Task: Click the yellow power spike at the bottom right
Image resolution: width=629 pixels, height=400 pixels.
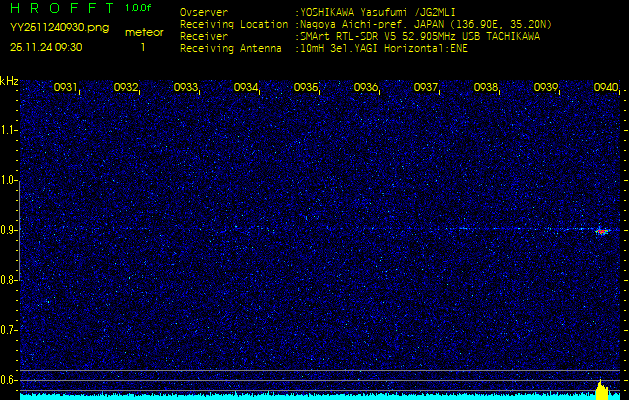Action: click(601, 390)
